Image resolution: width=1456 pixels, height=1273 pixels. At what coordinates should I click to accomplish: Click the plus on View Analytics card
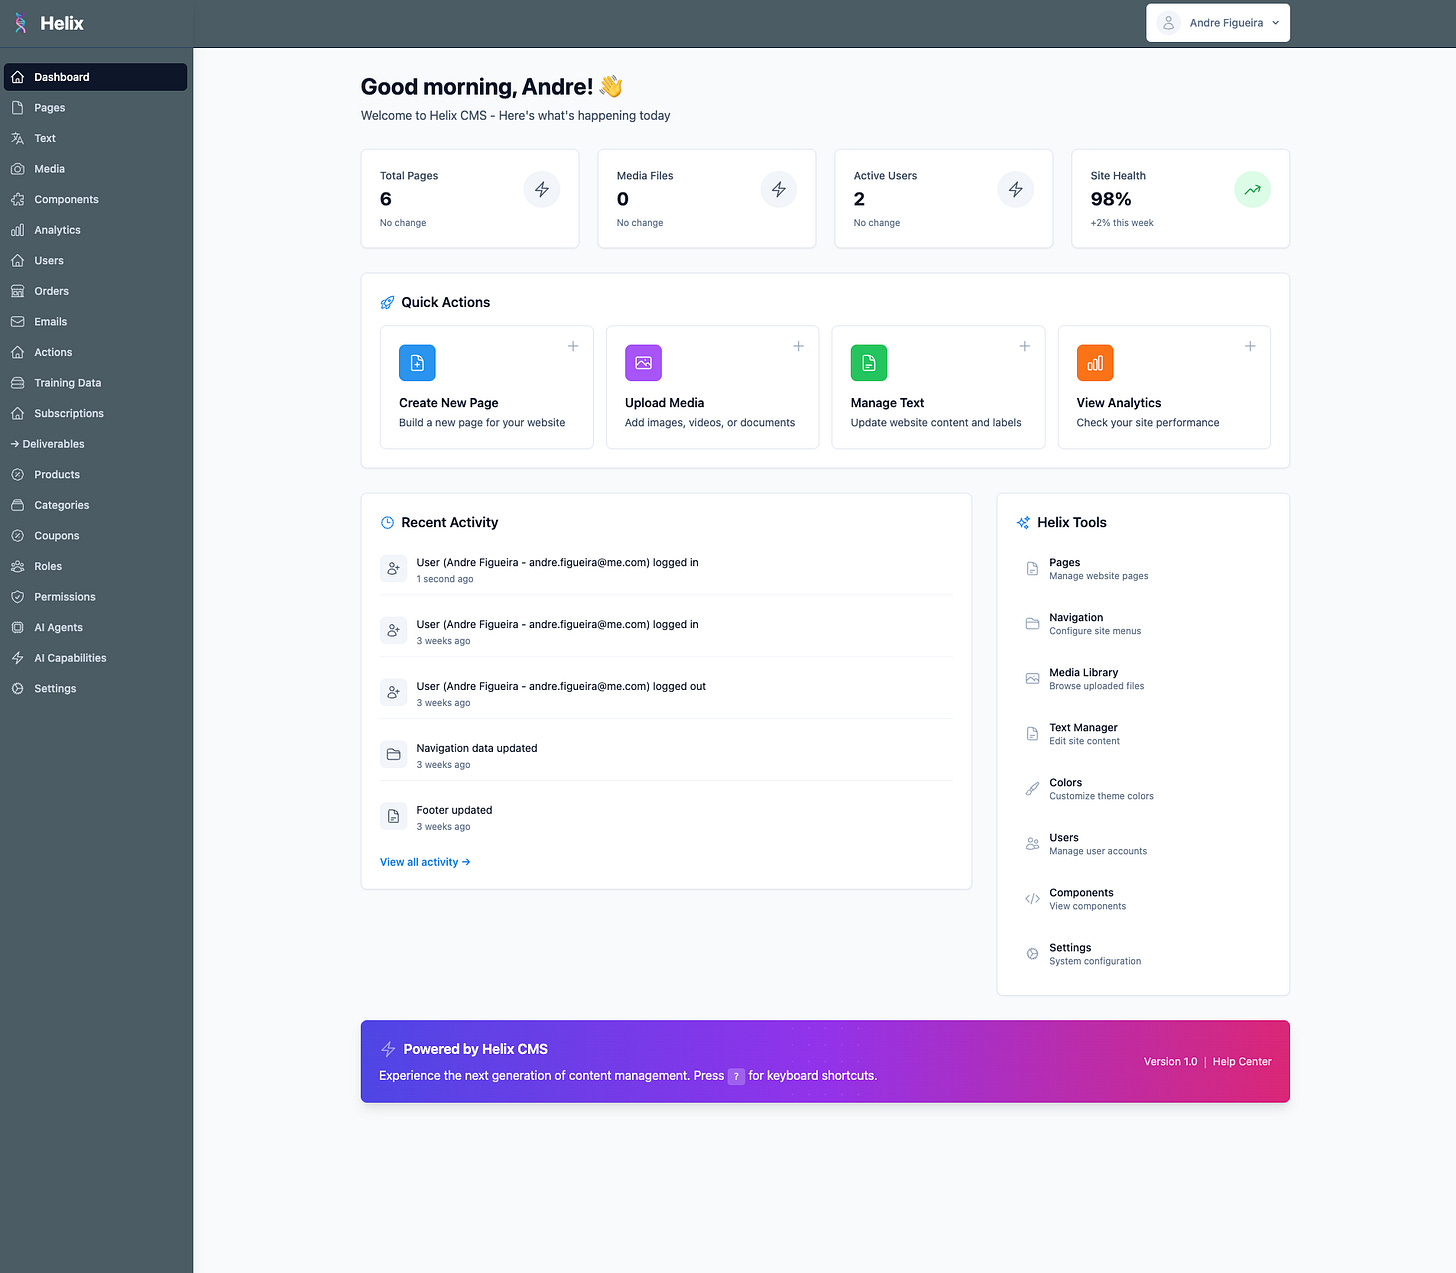1250,346
